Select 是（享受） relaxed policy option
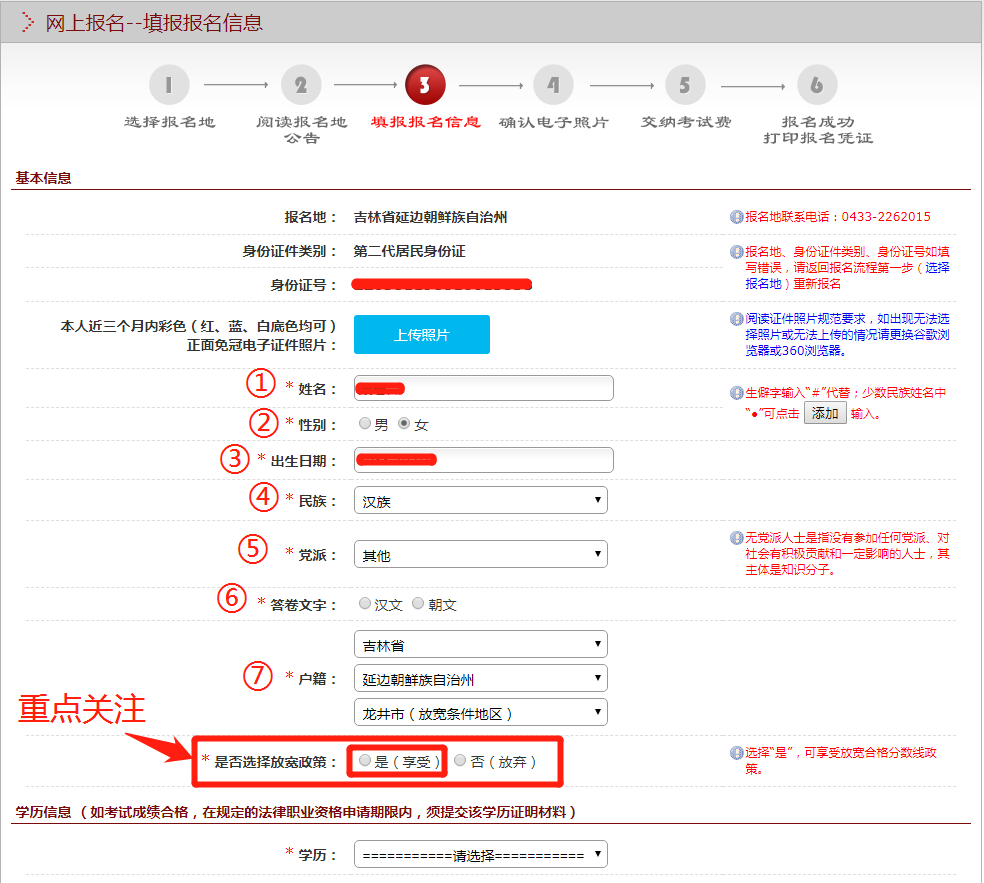Screen dimensions: 984x883 (365, 761)
